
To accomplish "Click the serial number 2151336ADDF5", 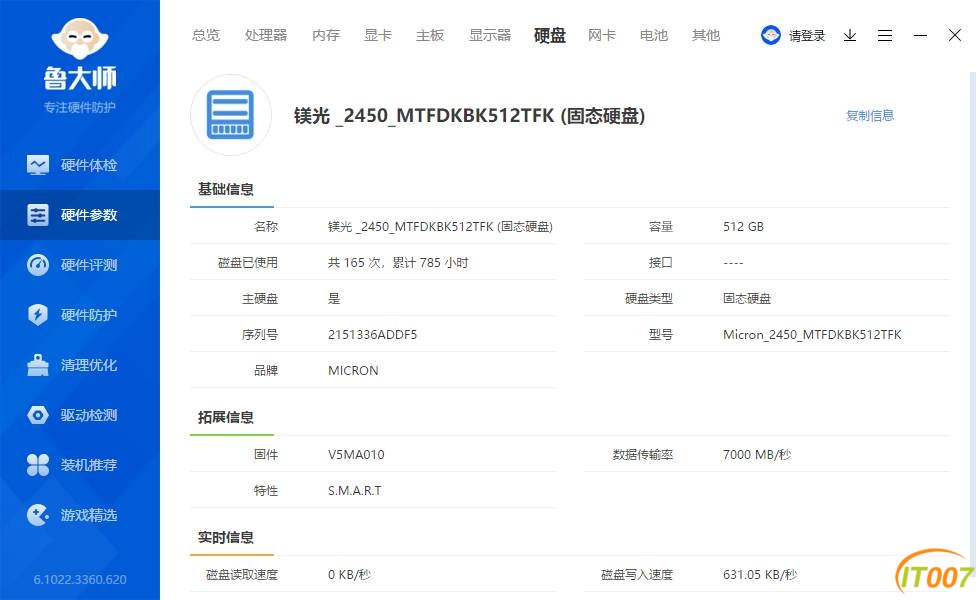I will [x=372, y=334].
